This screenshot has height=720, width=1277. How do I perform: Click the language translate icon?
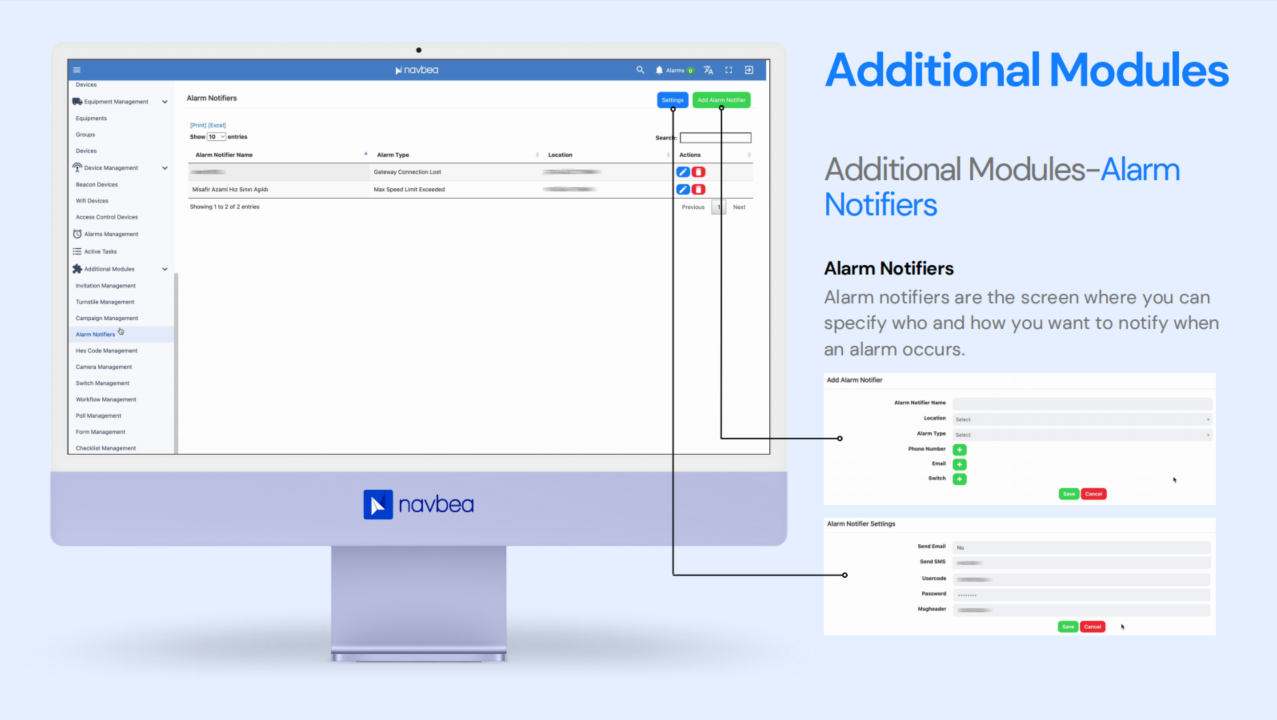[x=708, y=70]
